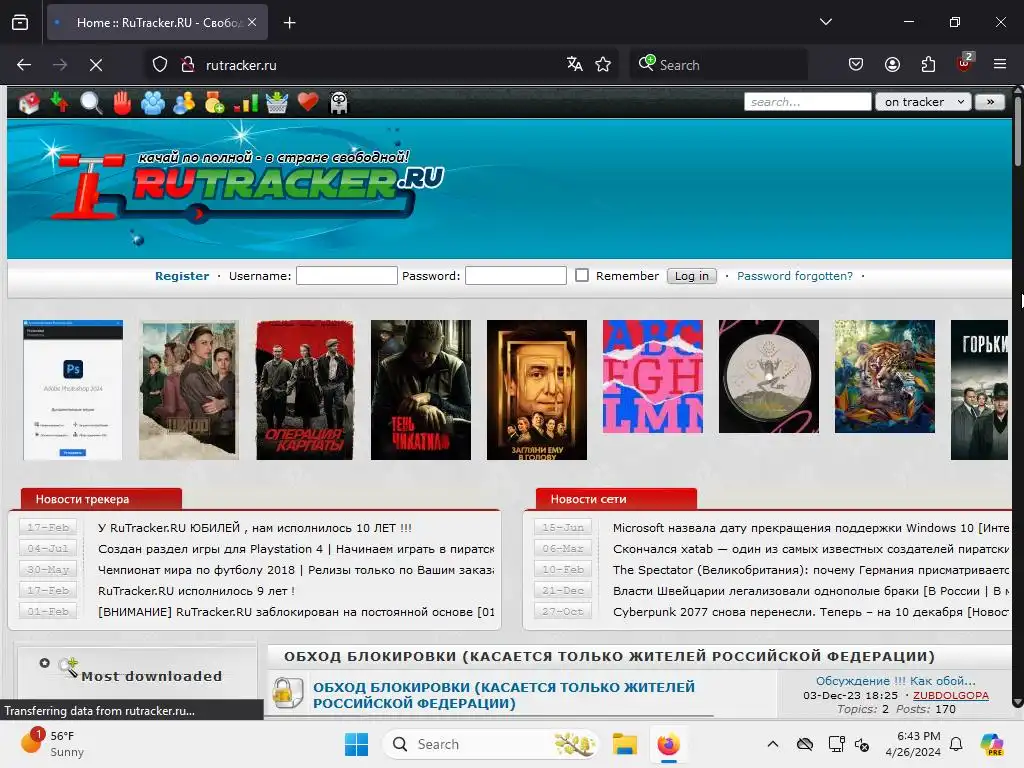
Task: Click the Password input field
Action: 516,276
